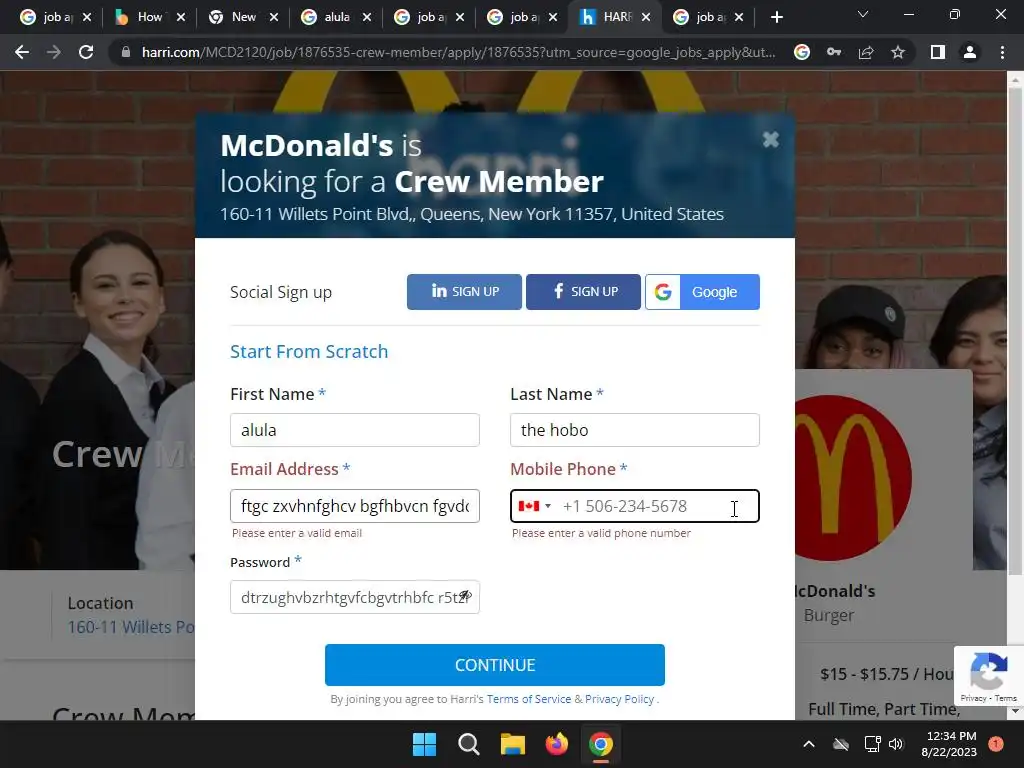
Task: Sign up with the LinkedIn button
Action: pos(464,291)
